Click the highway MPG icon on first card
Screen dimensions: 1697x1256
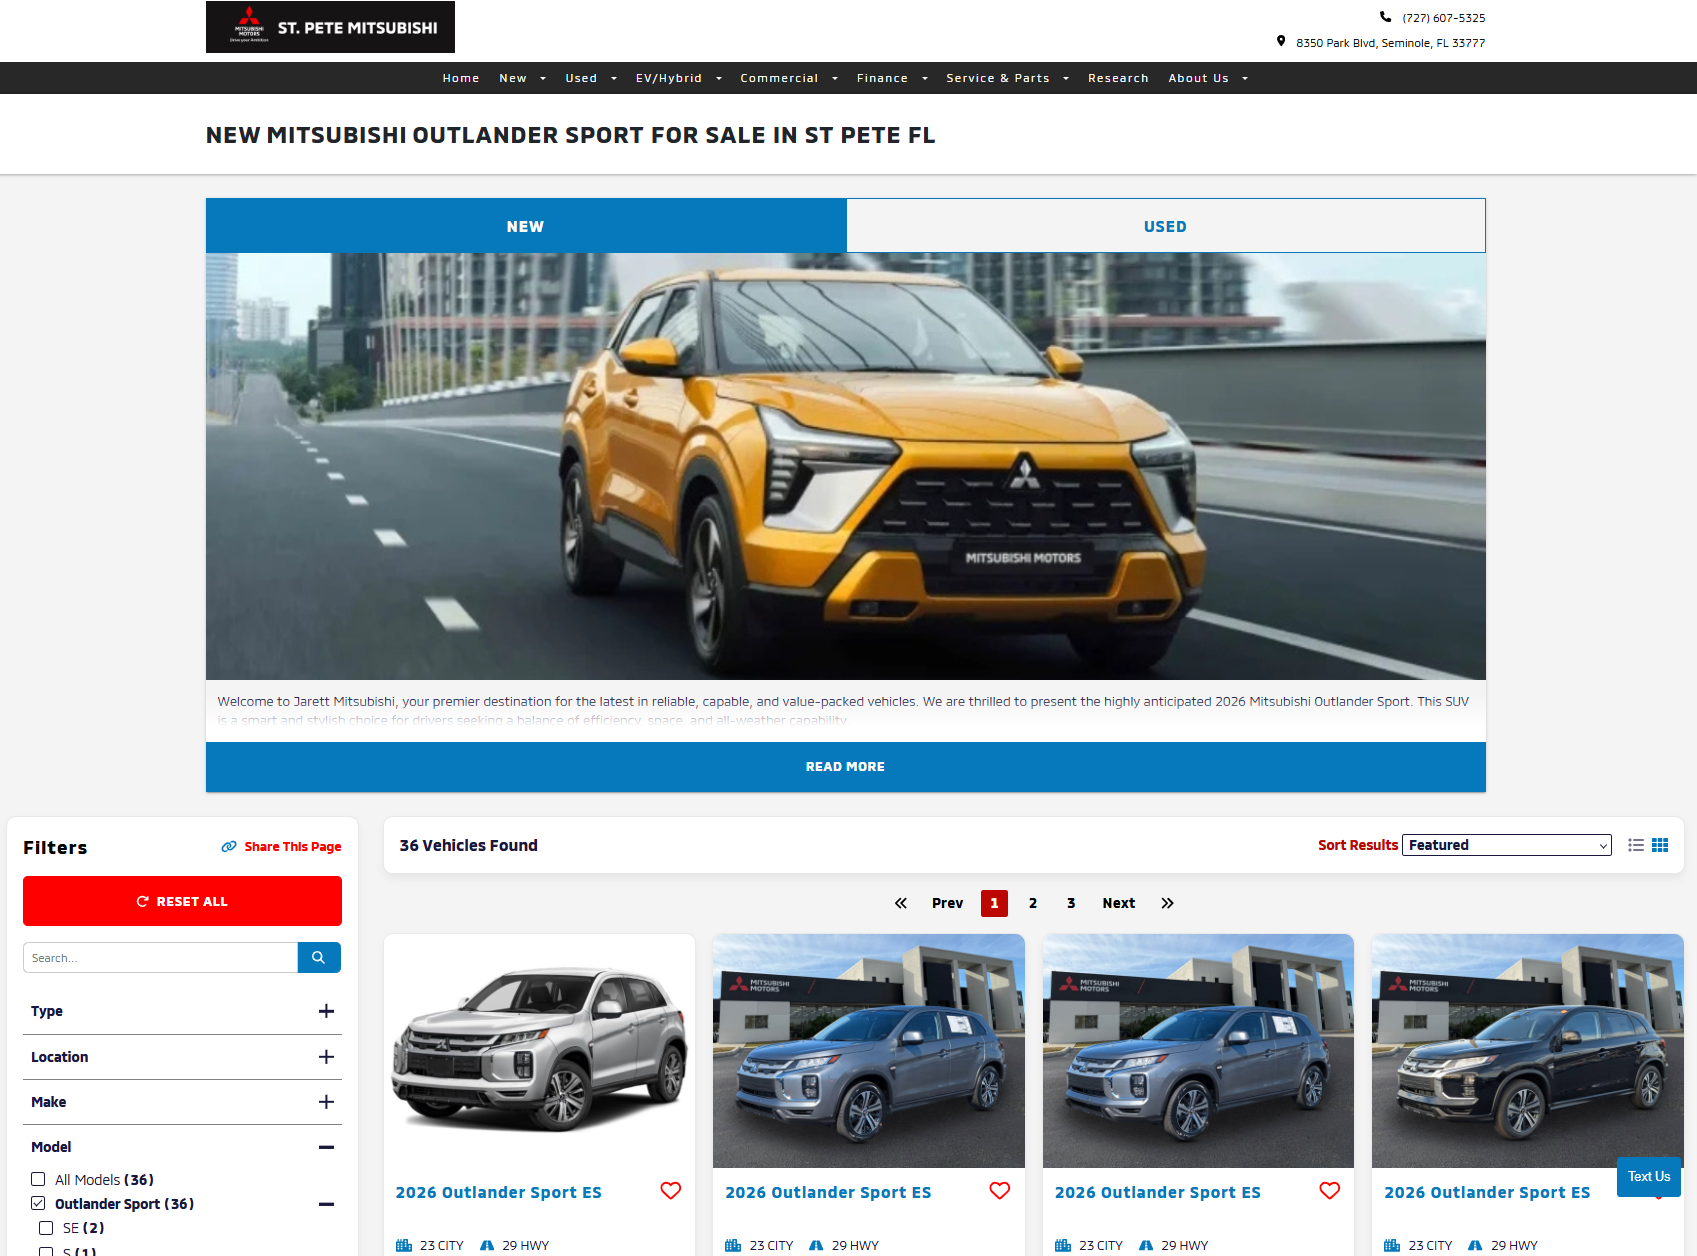point(487,1246)
